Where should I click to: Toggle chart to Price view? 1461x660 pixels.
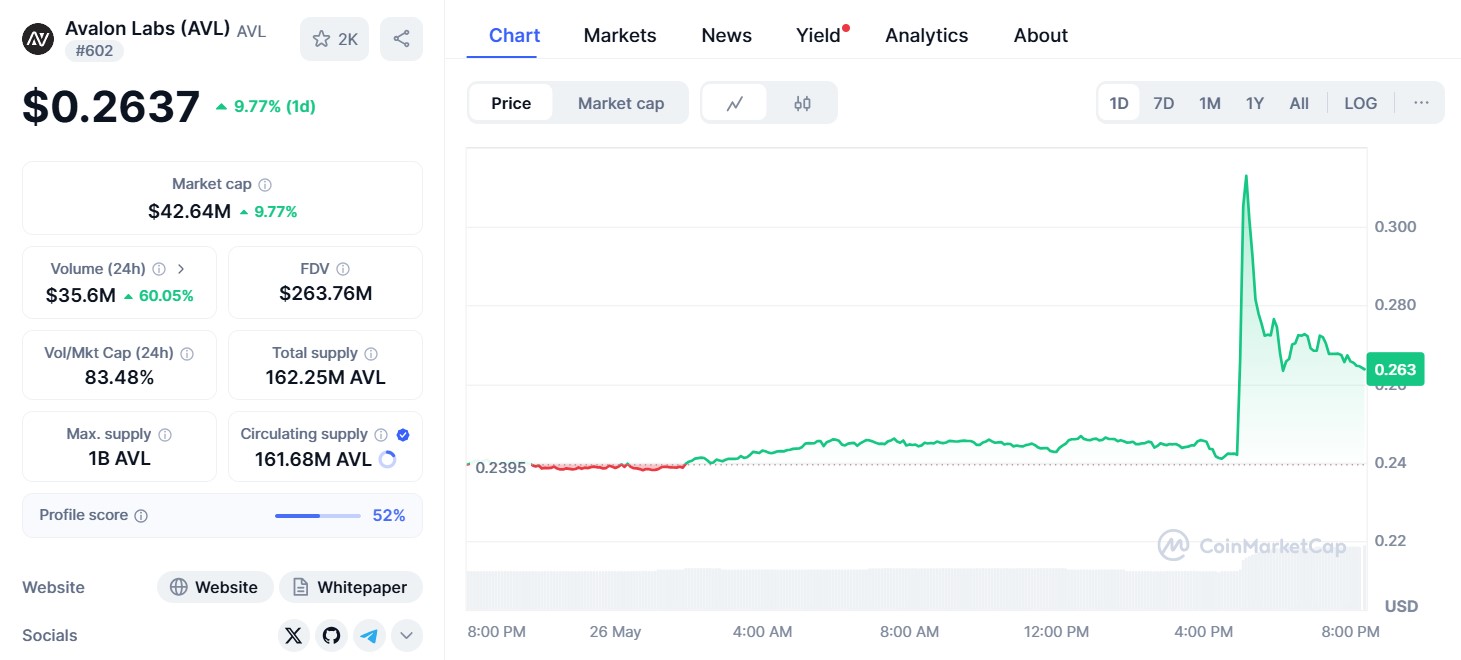511,103
